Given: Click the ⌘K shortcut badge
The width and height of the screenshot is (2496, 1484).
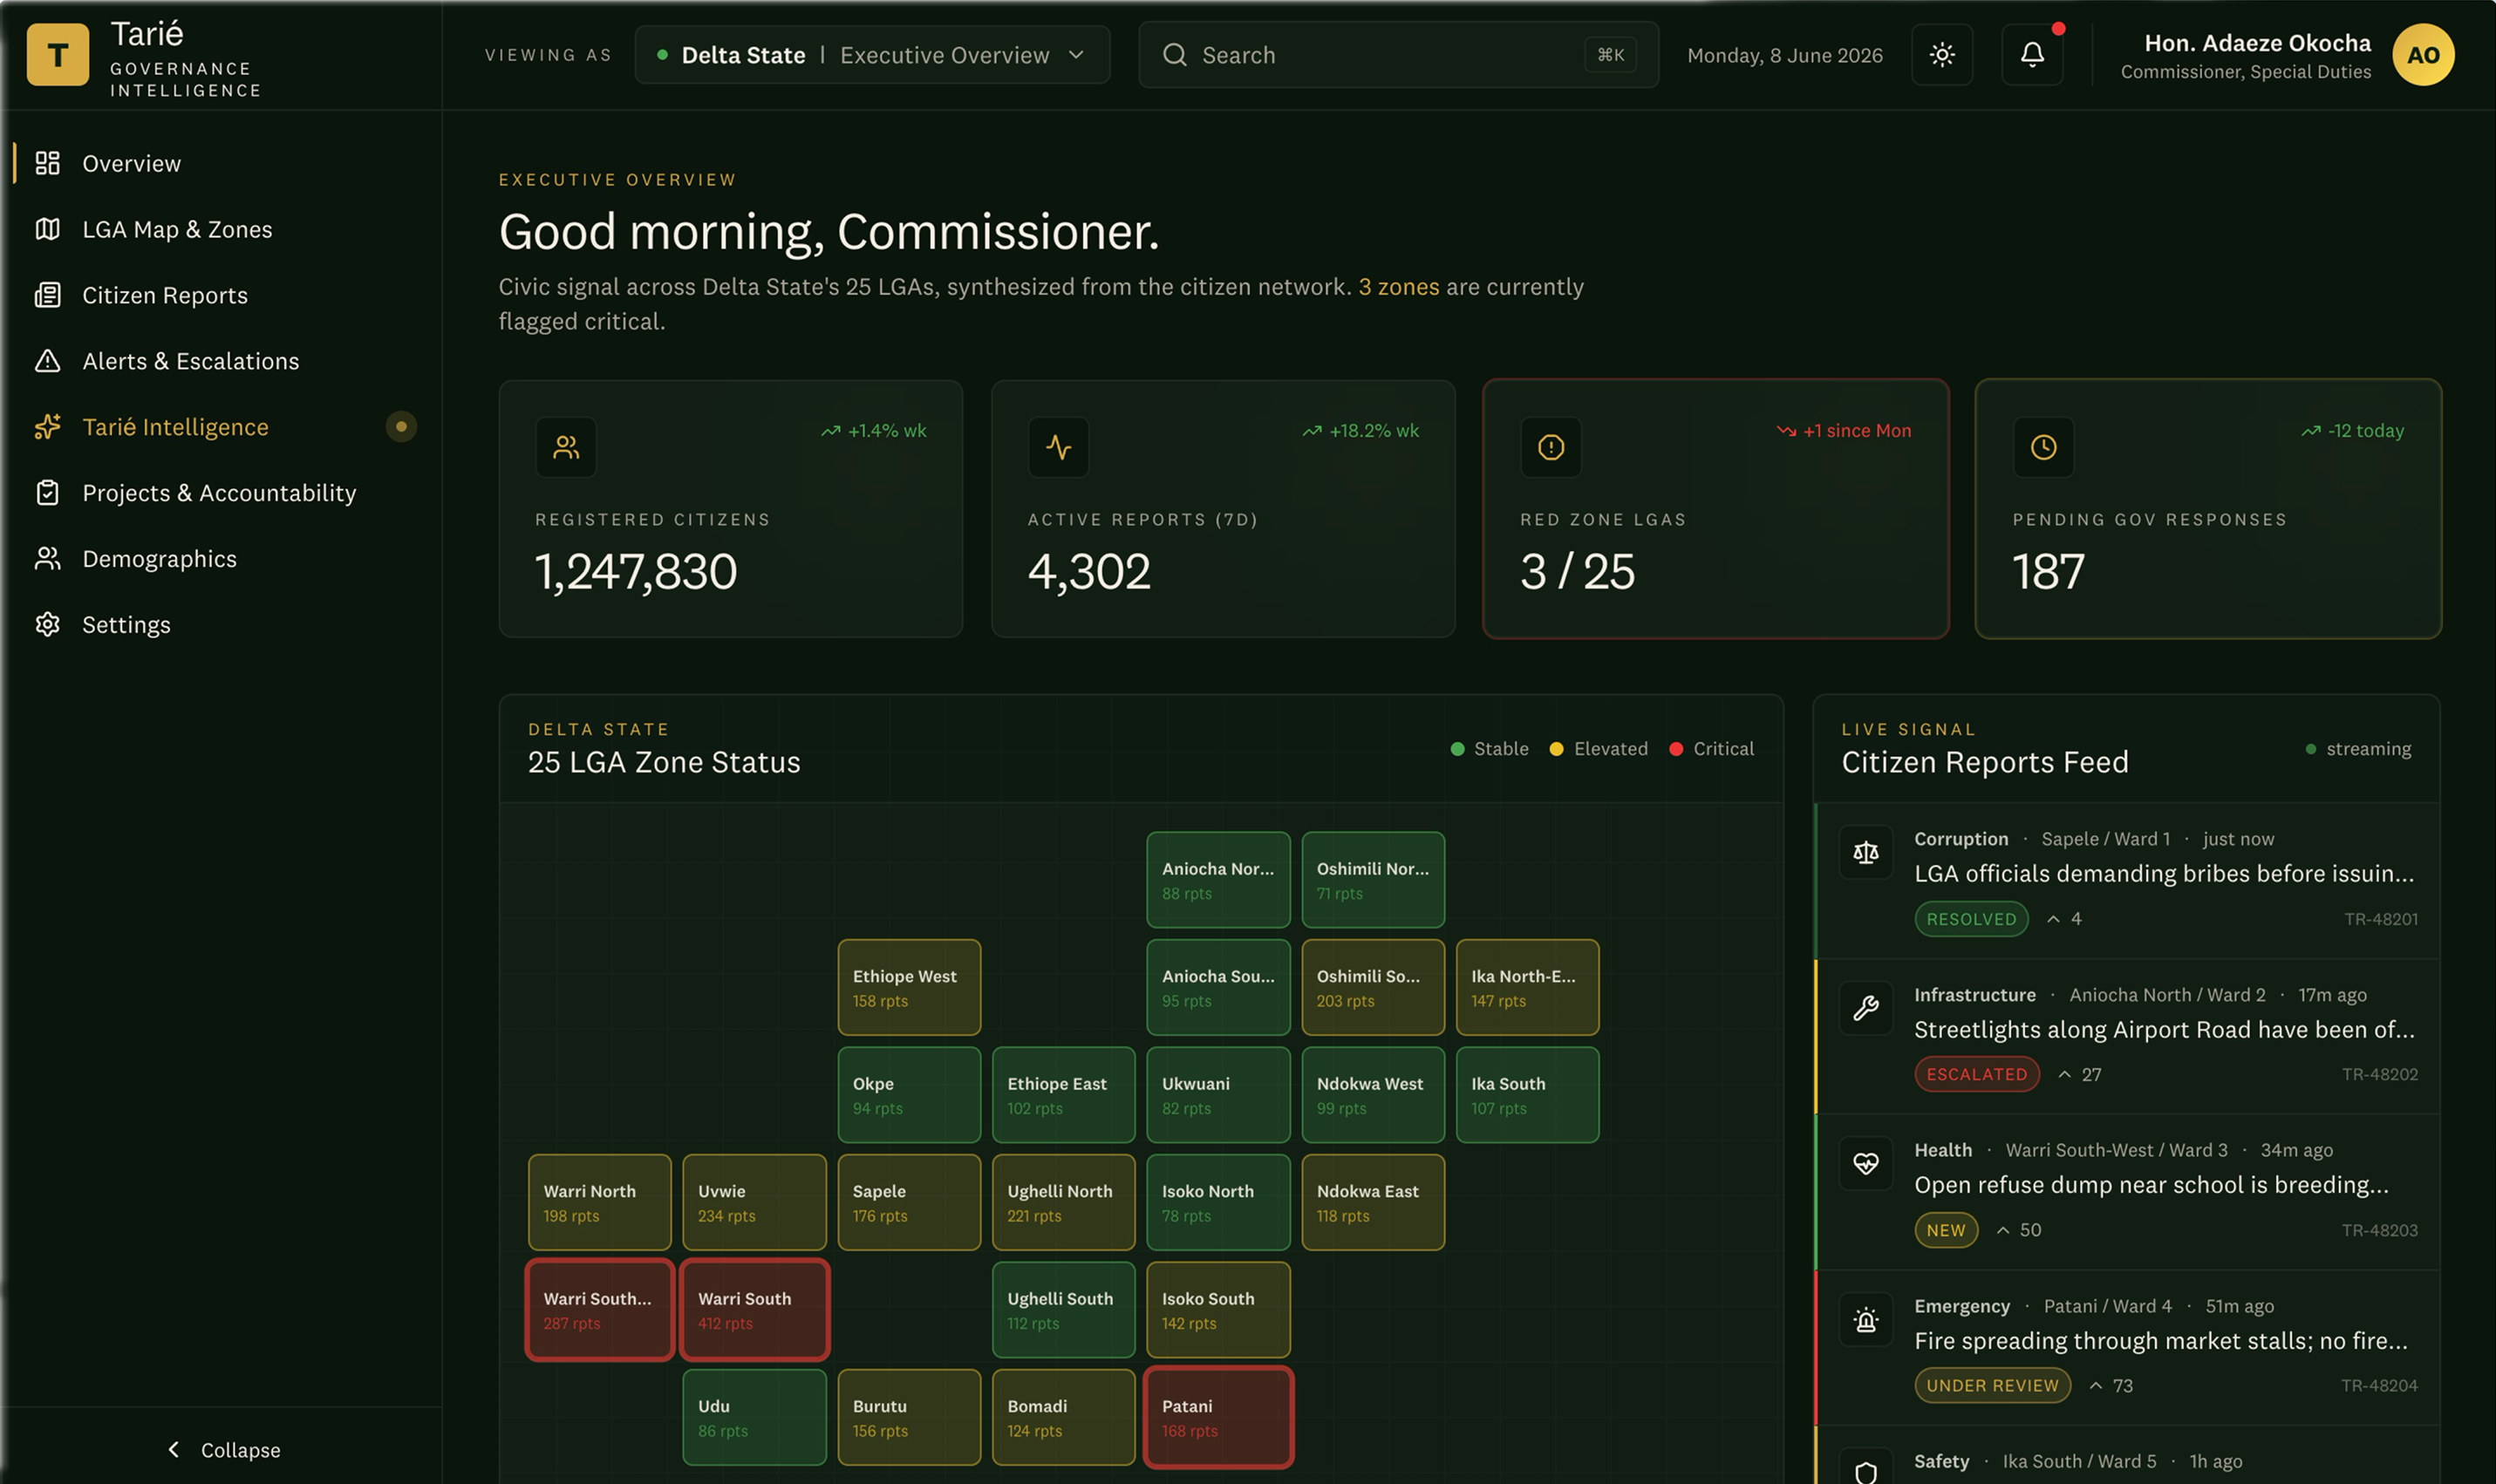Looking at the screenshot, I should [1610, 55].
